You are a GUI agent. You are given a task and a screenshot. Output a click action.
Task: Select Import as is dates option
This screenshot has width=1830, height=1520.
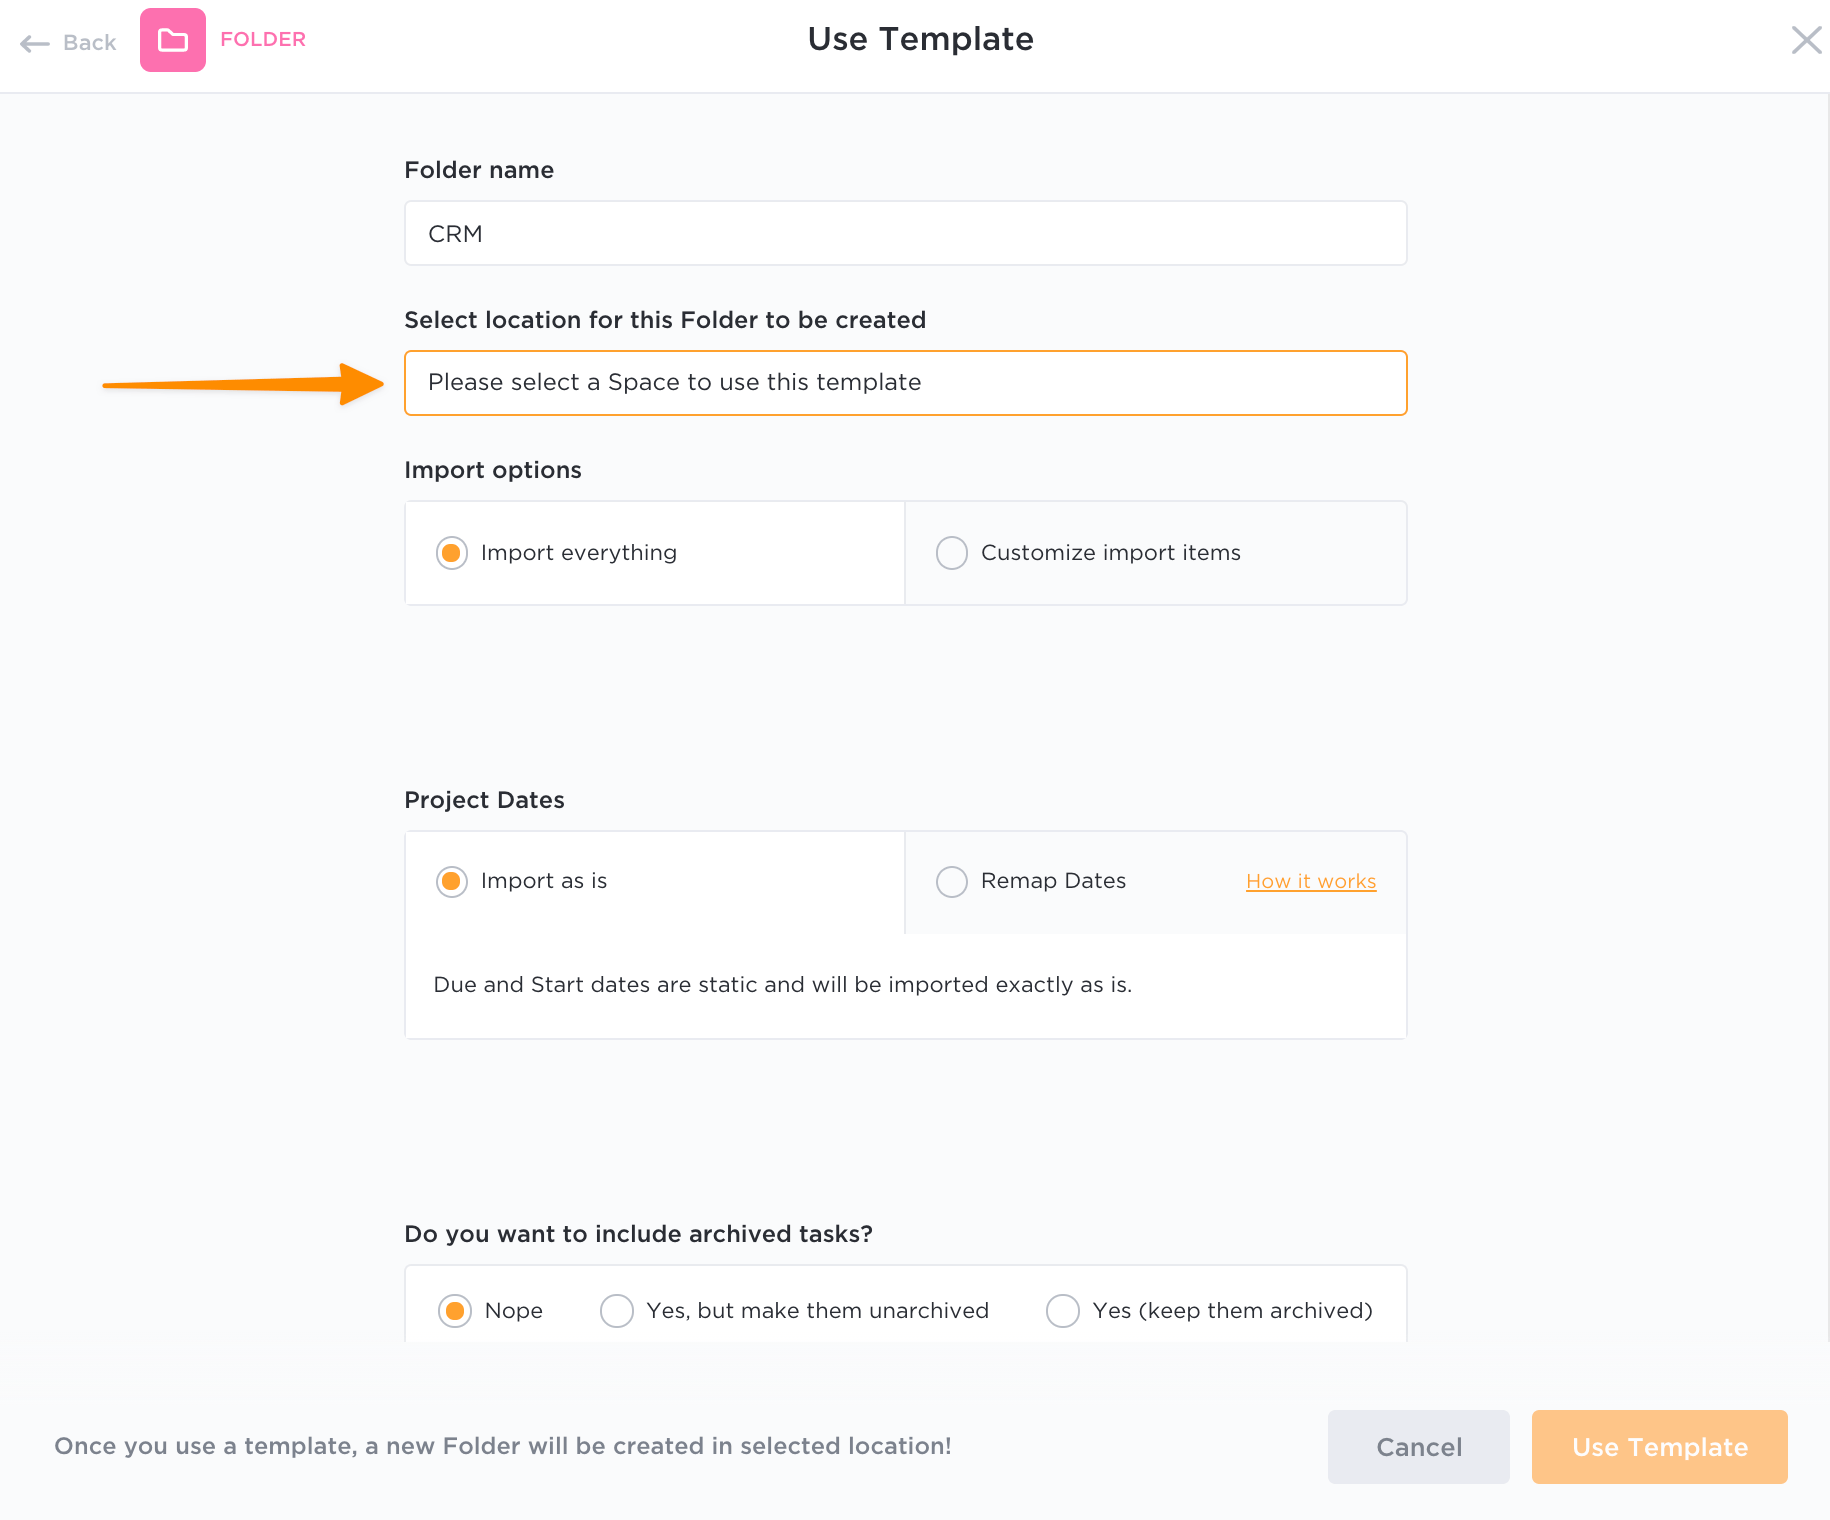(543, 881)
